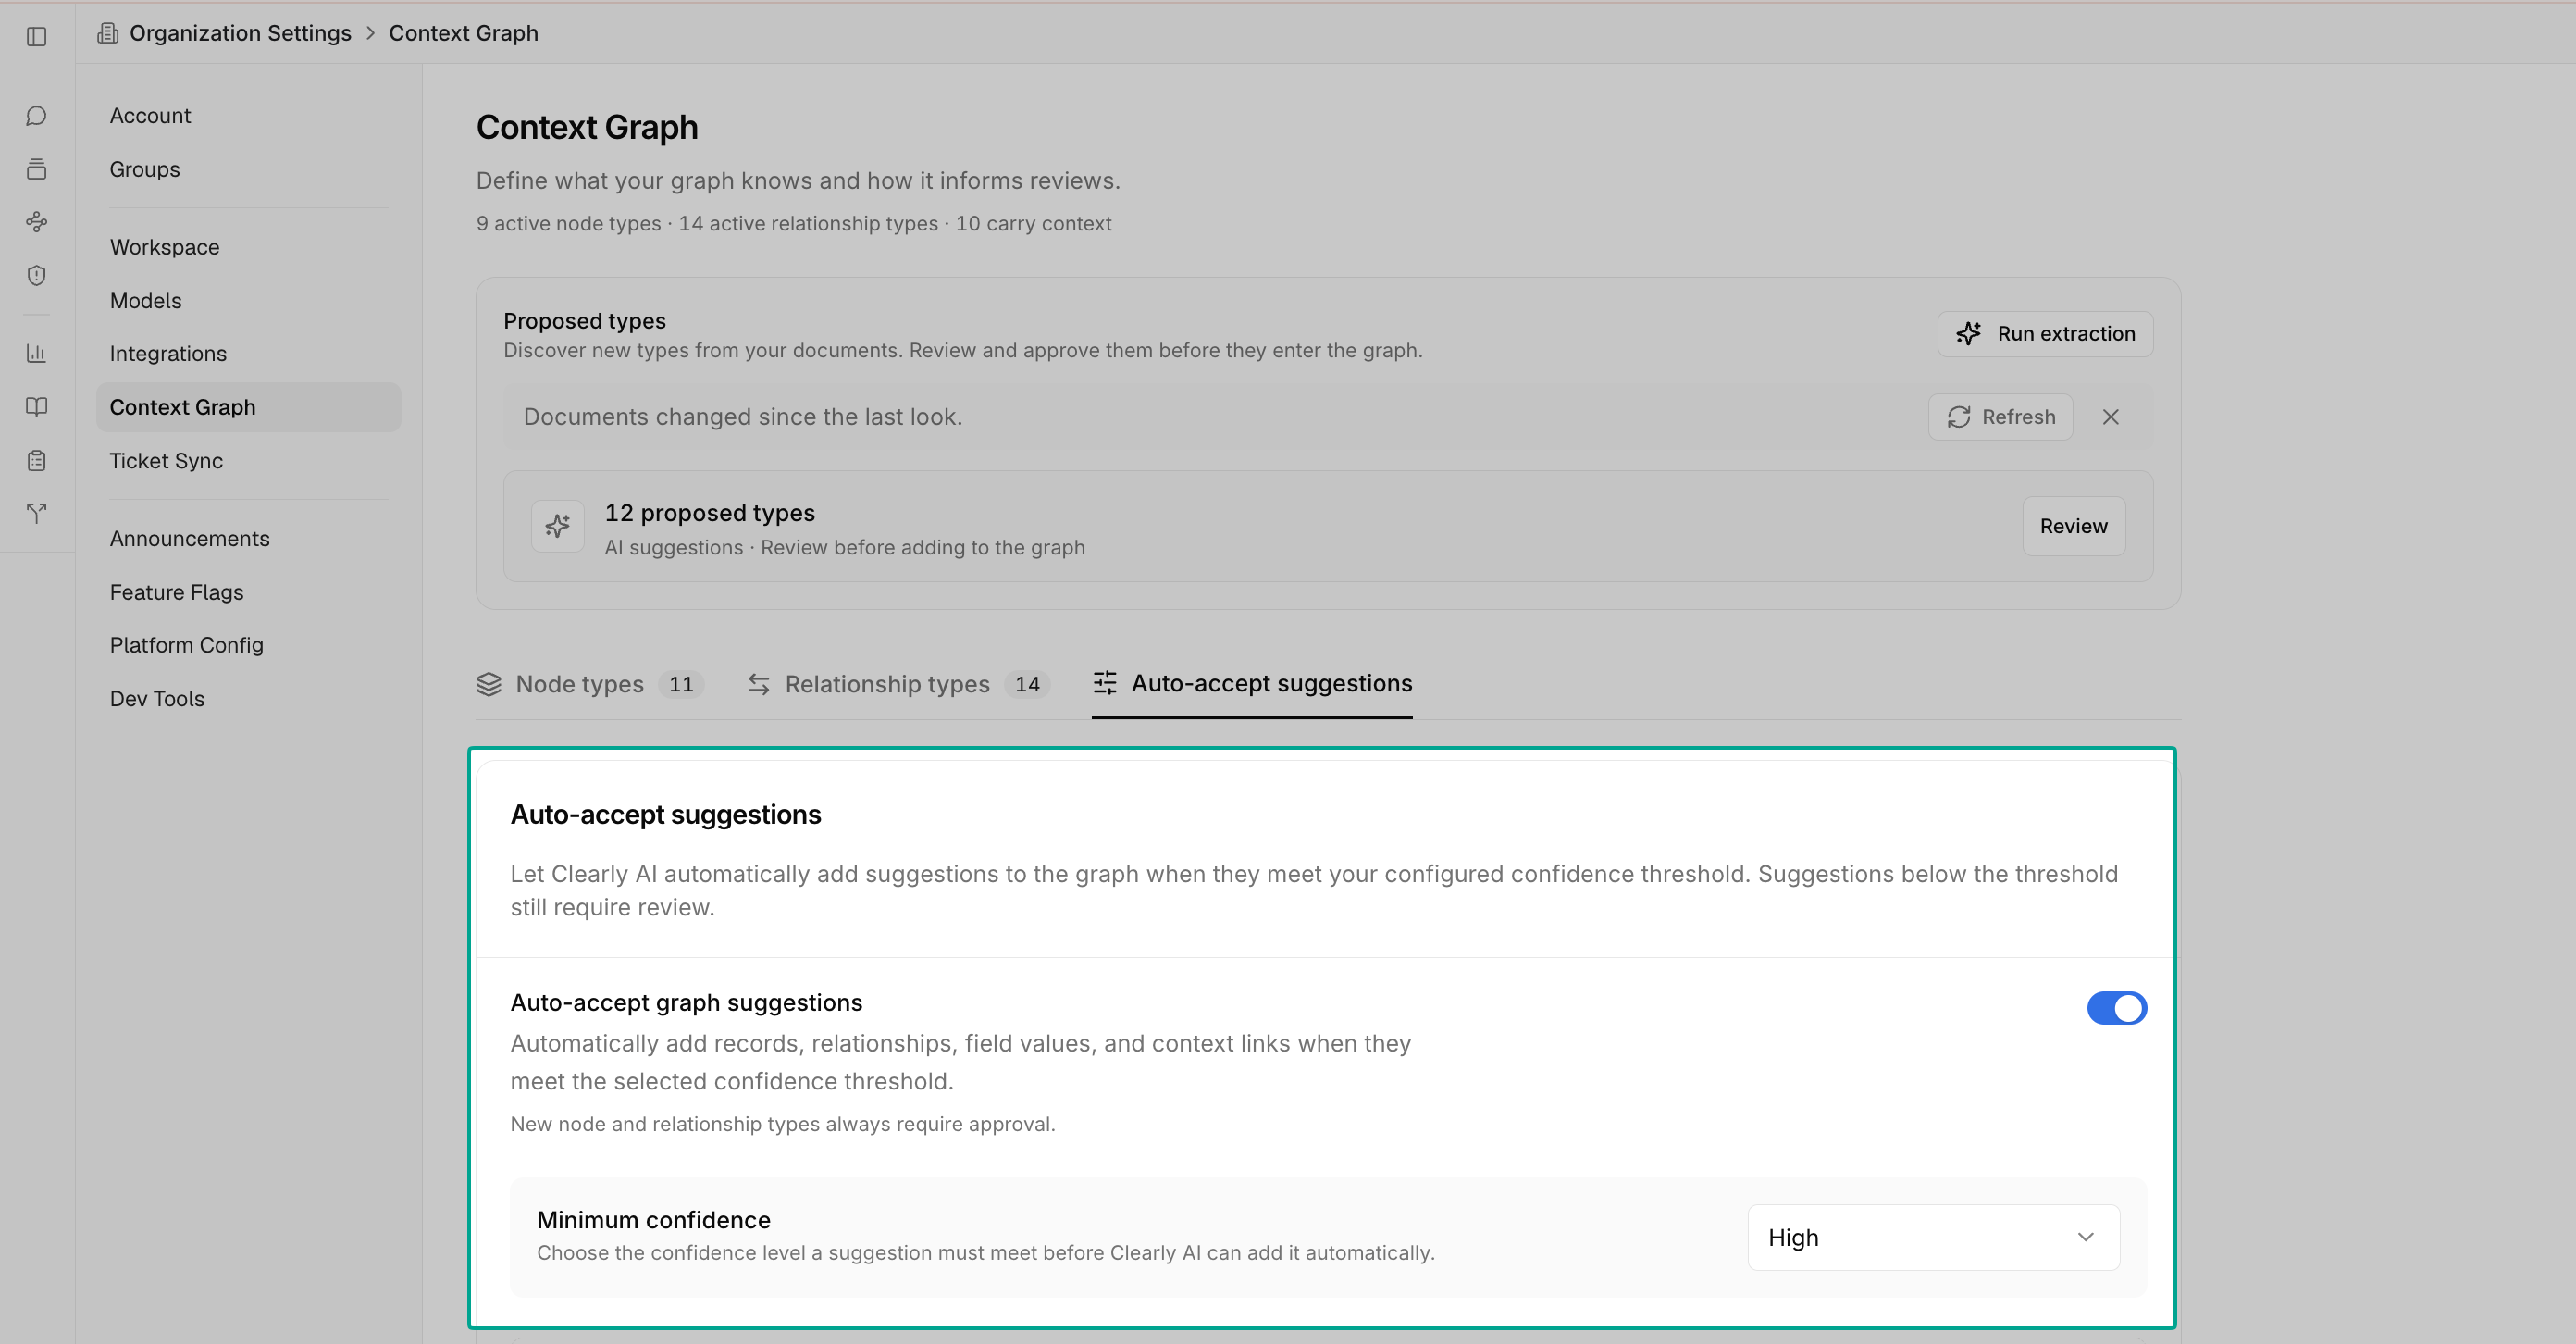Viewport: 2576px width, 1344px height.
Task: Switch to the Relationship types tab
Action: coord(898,684)
